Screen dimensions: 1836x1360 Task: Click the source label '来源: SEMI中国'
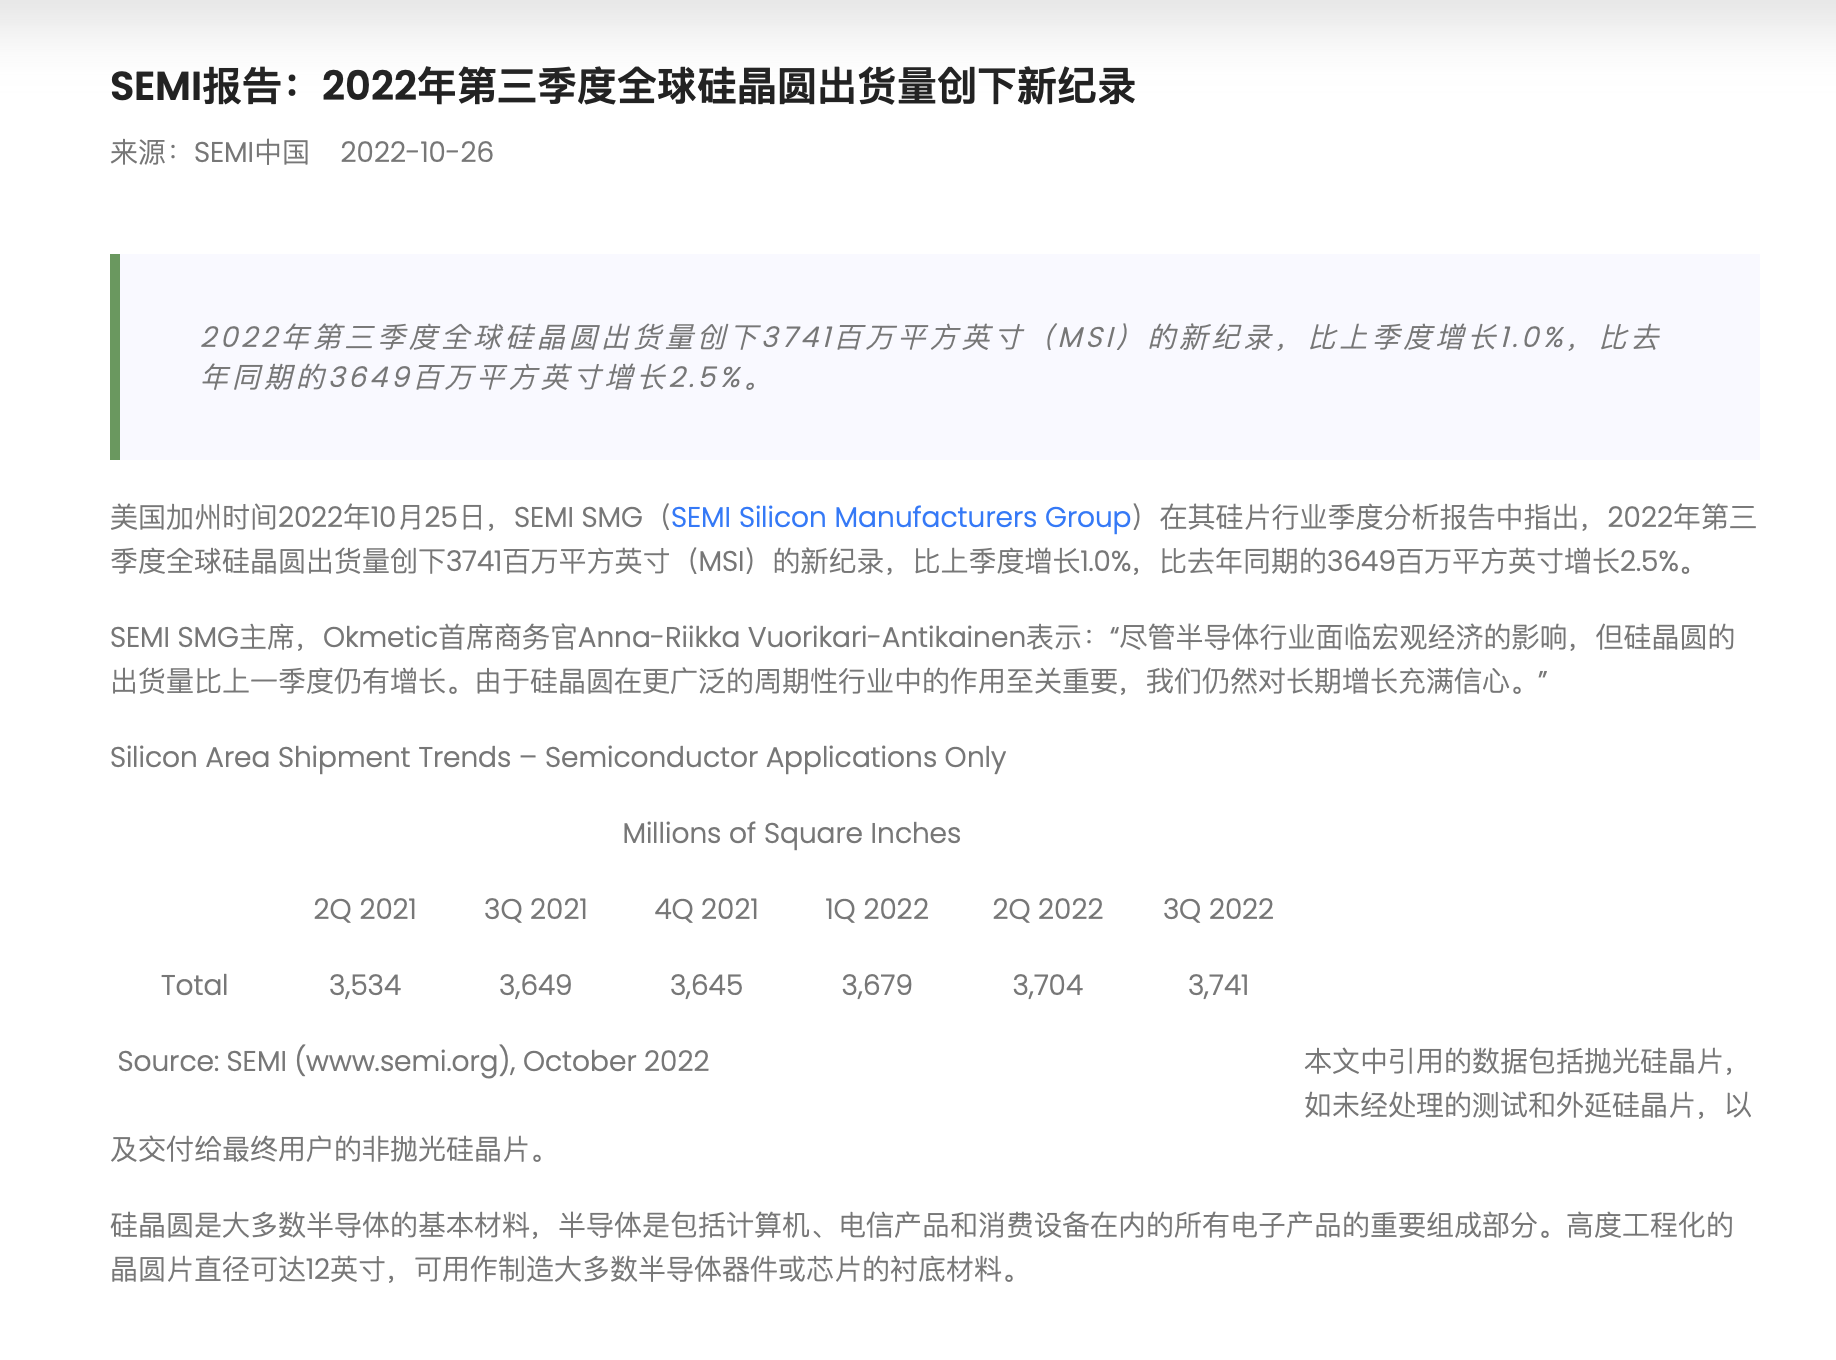210,152
